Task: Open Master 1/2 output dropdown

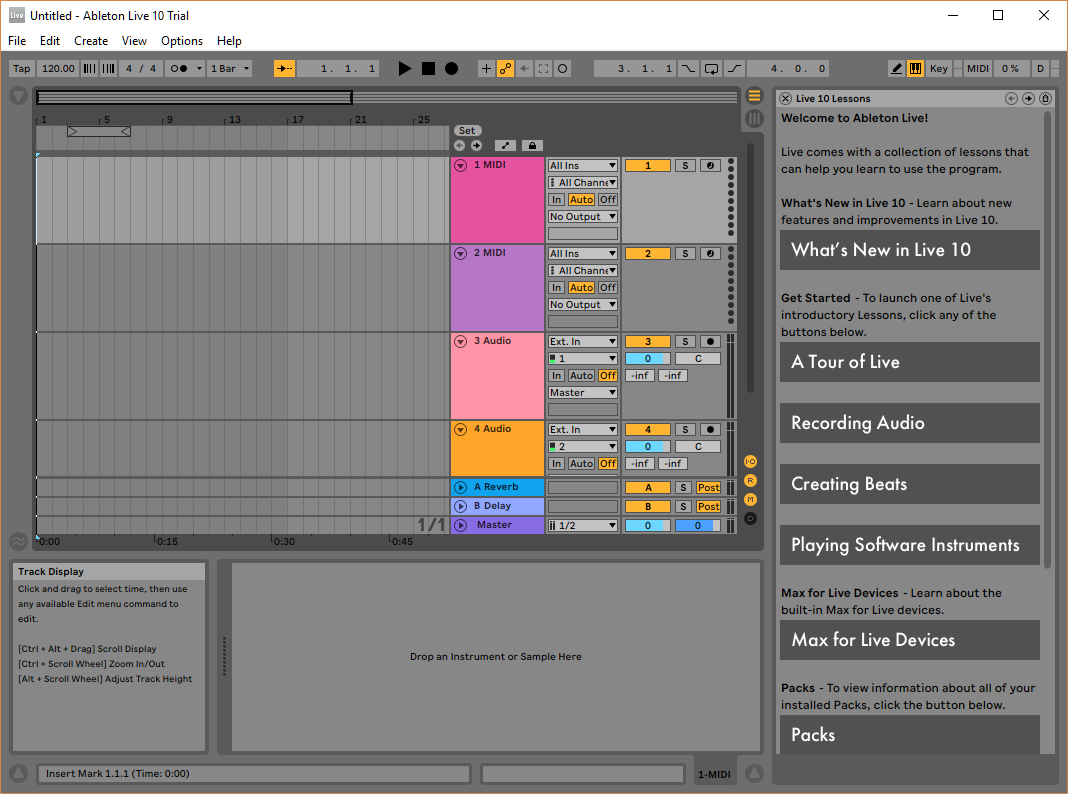Action: click(x=583, y=526)
